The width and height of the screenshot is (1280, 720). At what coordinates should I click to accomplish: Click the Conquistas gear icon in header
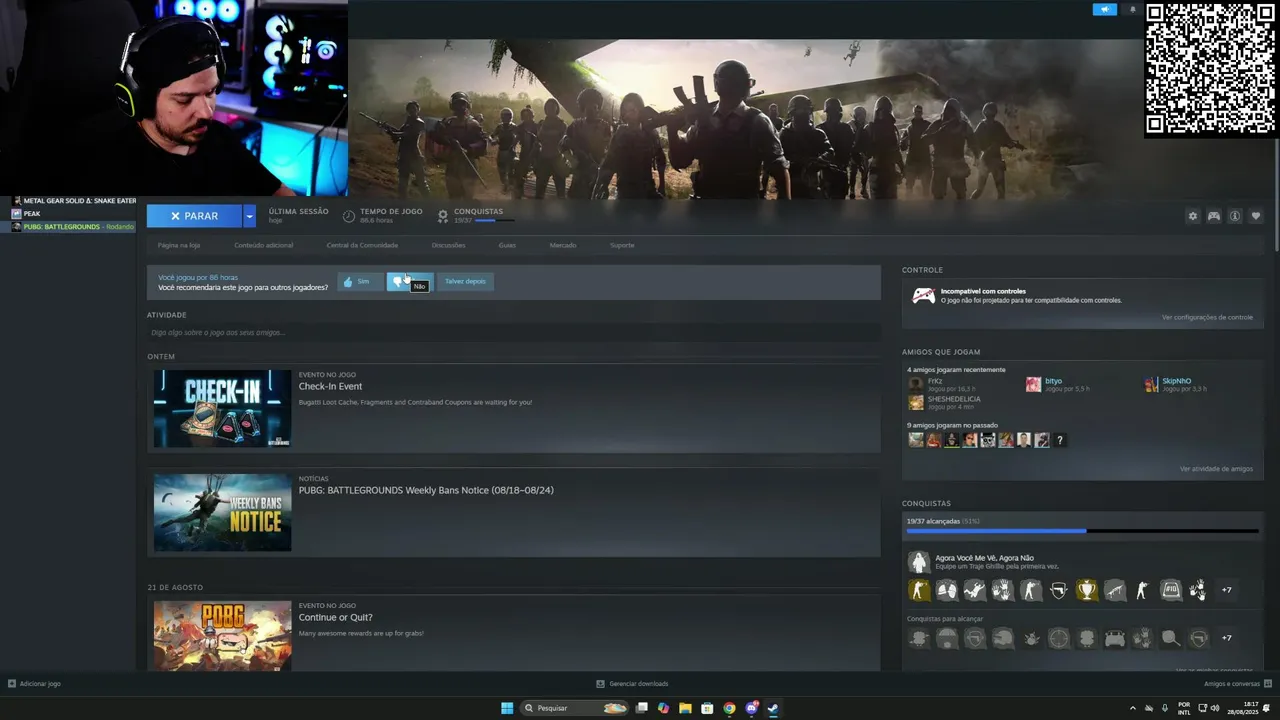(x=443, y=216)
